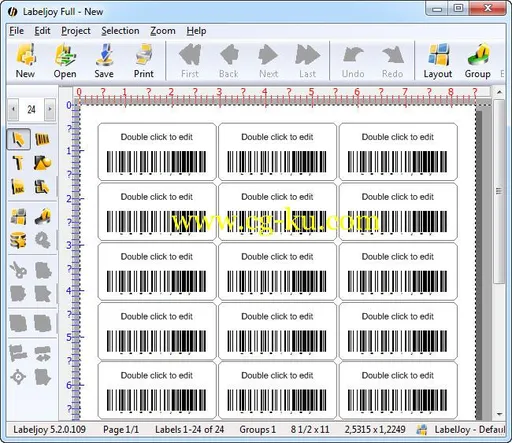Open the Zoom menu
The width and height of the screenshot is (512, 443).
[163, 31]
